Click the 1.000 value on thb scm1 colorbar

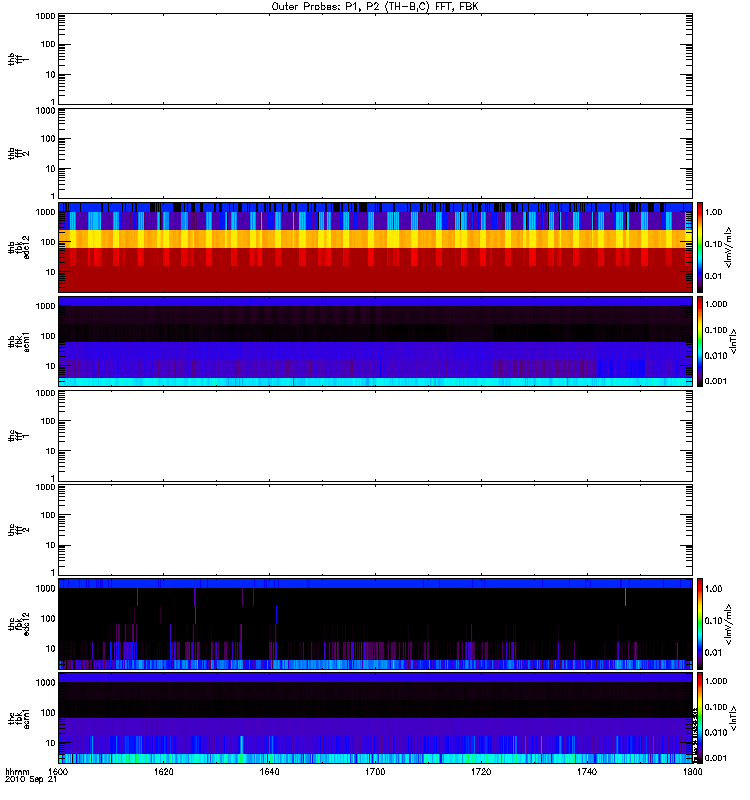click(x=716, y=304)
